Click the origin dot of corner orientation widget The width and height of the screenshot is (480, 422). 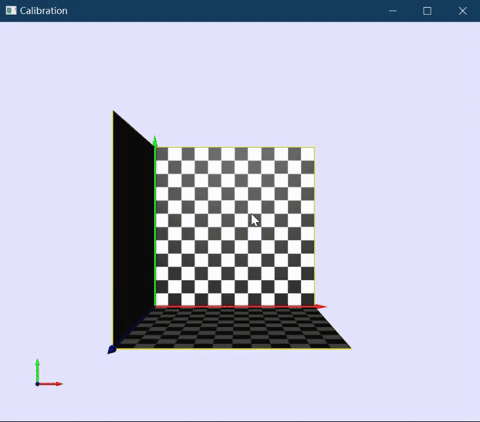(37, 384)
